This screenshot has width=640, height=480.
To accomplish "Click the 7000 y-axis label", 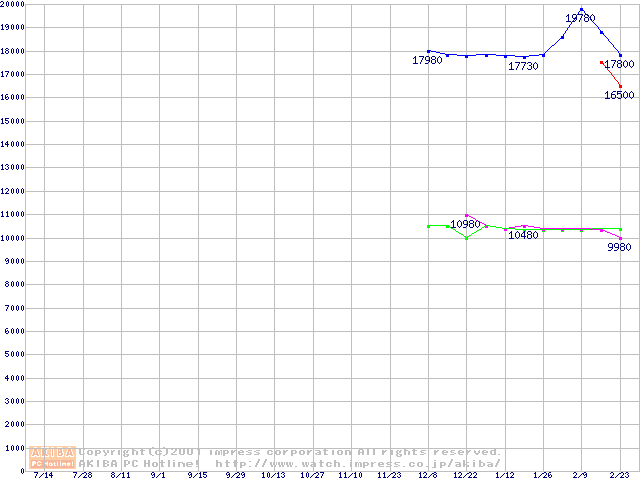I will (15, 308).
